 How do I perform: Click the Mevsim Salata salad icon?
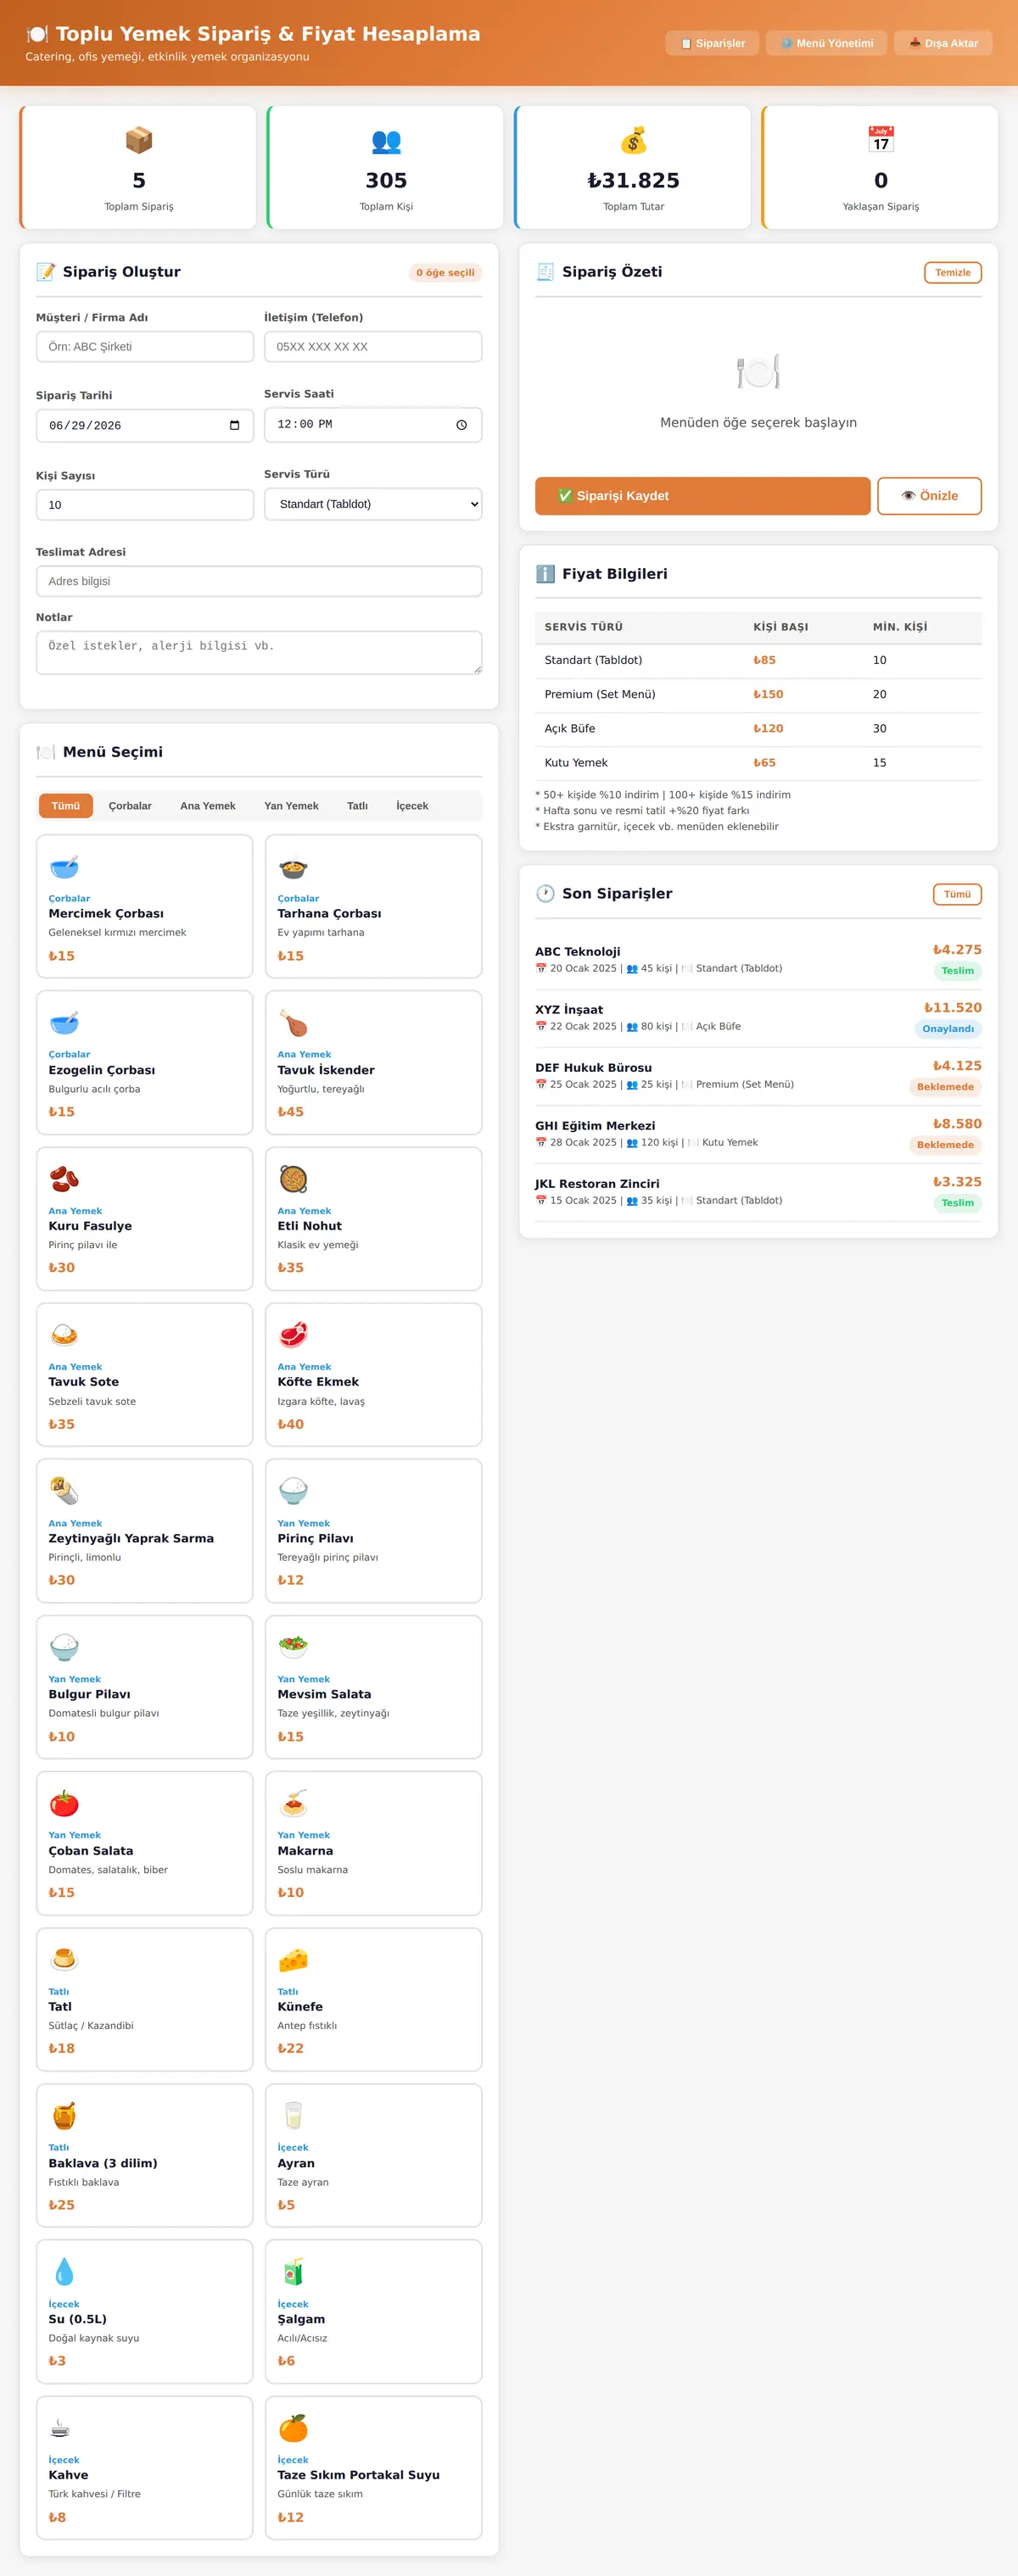tap(293, 1646)
